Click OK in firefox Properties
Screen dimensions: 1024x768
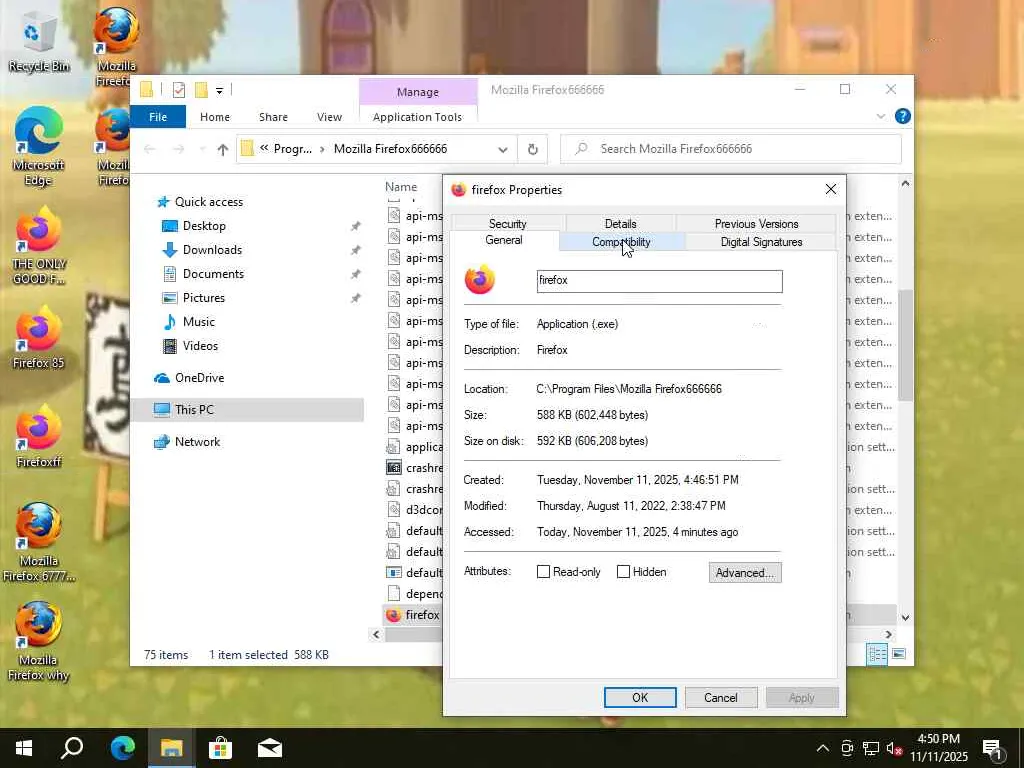640,697
